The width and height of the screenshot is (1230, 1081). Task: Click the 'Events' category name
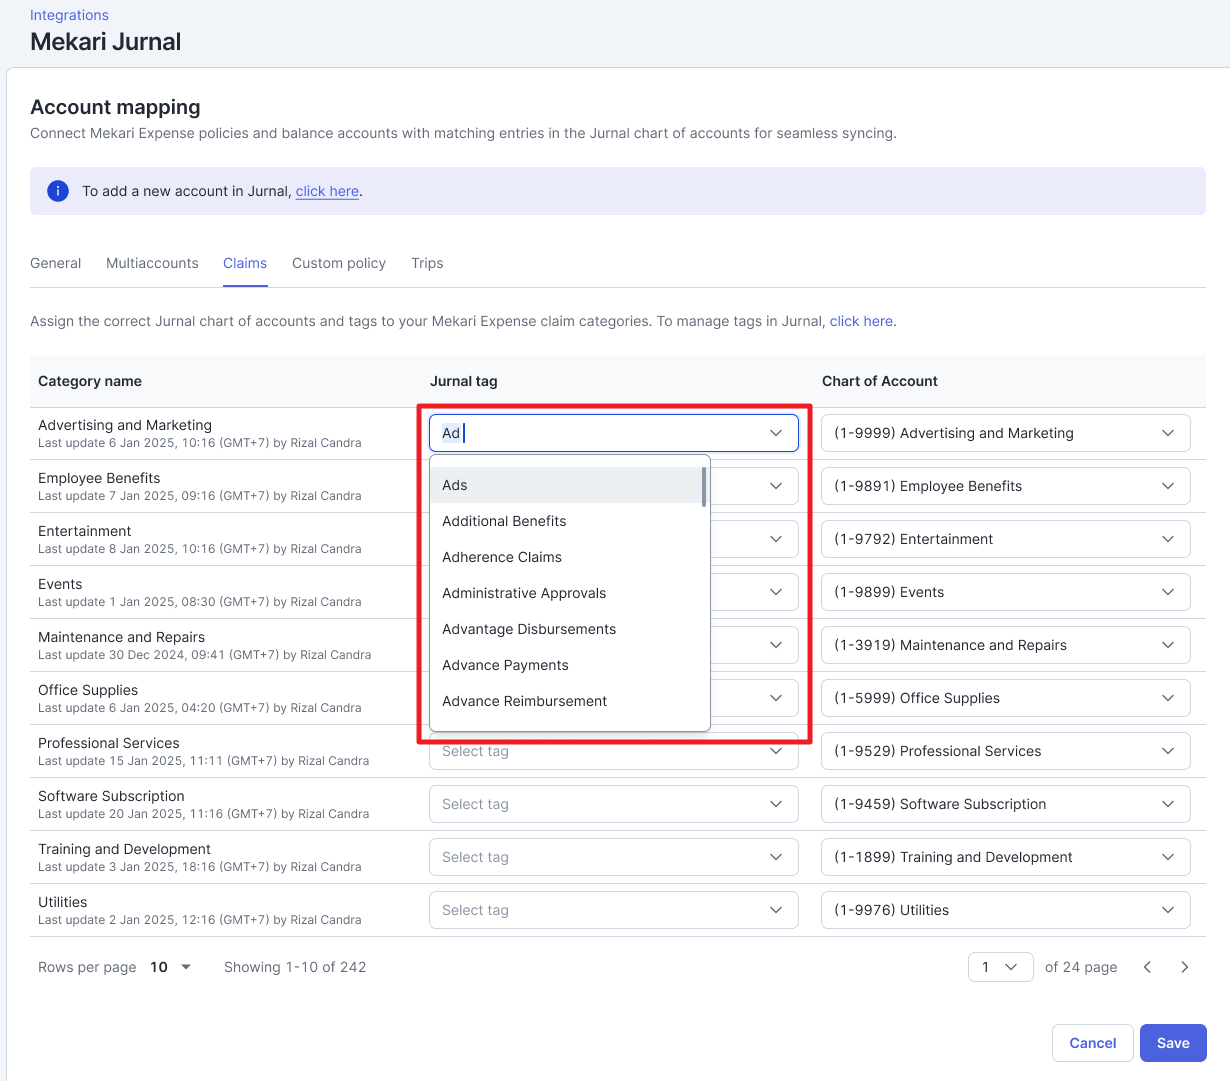click(x=60, y=584)
